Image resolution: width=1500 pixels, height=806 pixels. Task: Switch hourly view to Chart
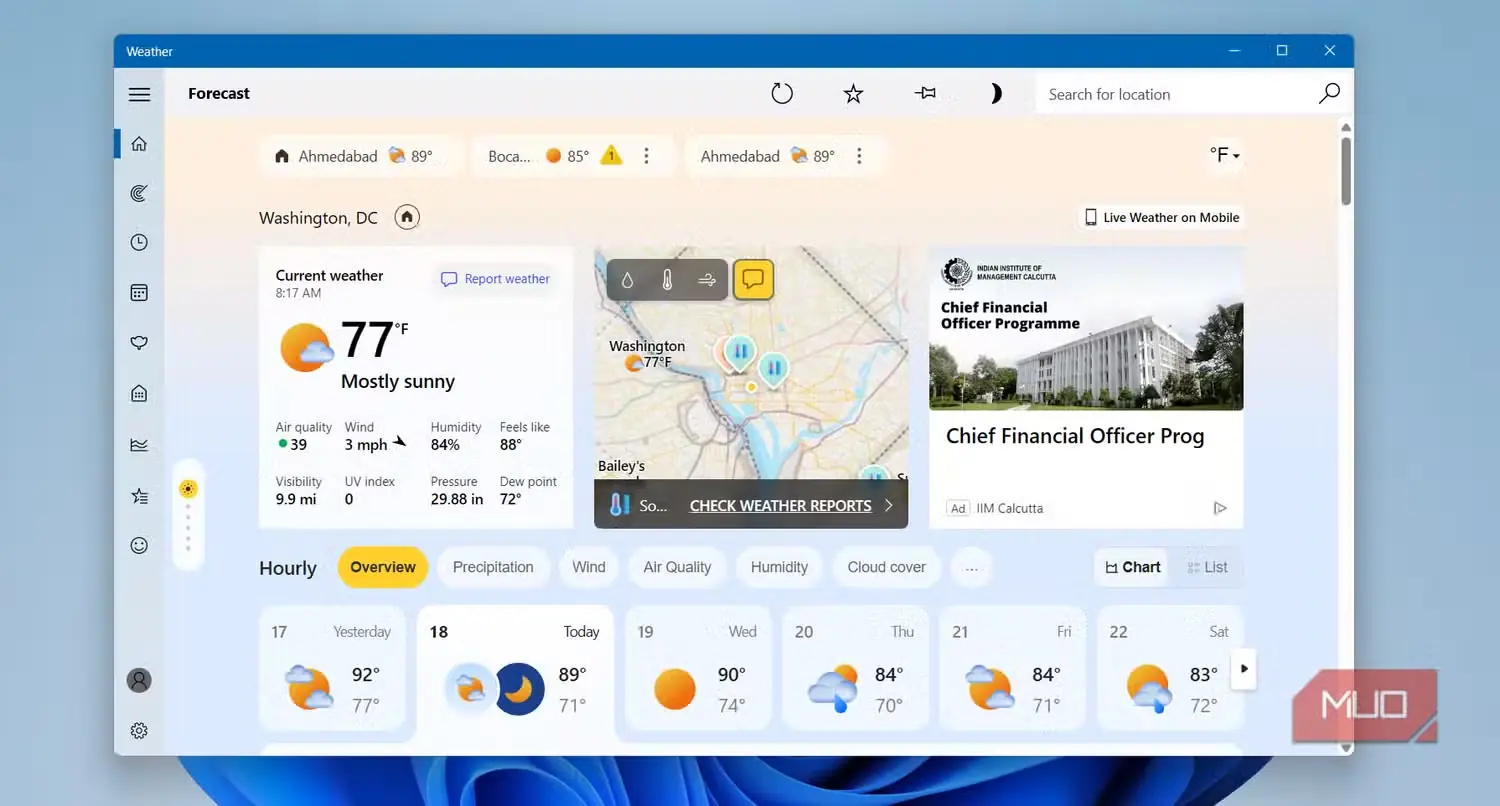click(1132, 567)
